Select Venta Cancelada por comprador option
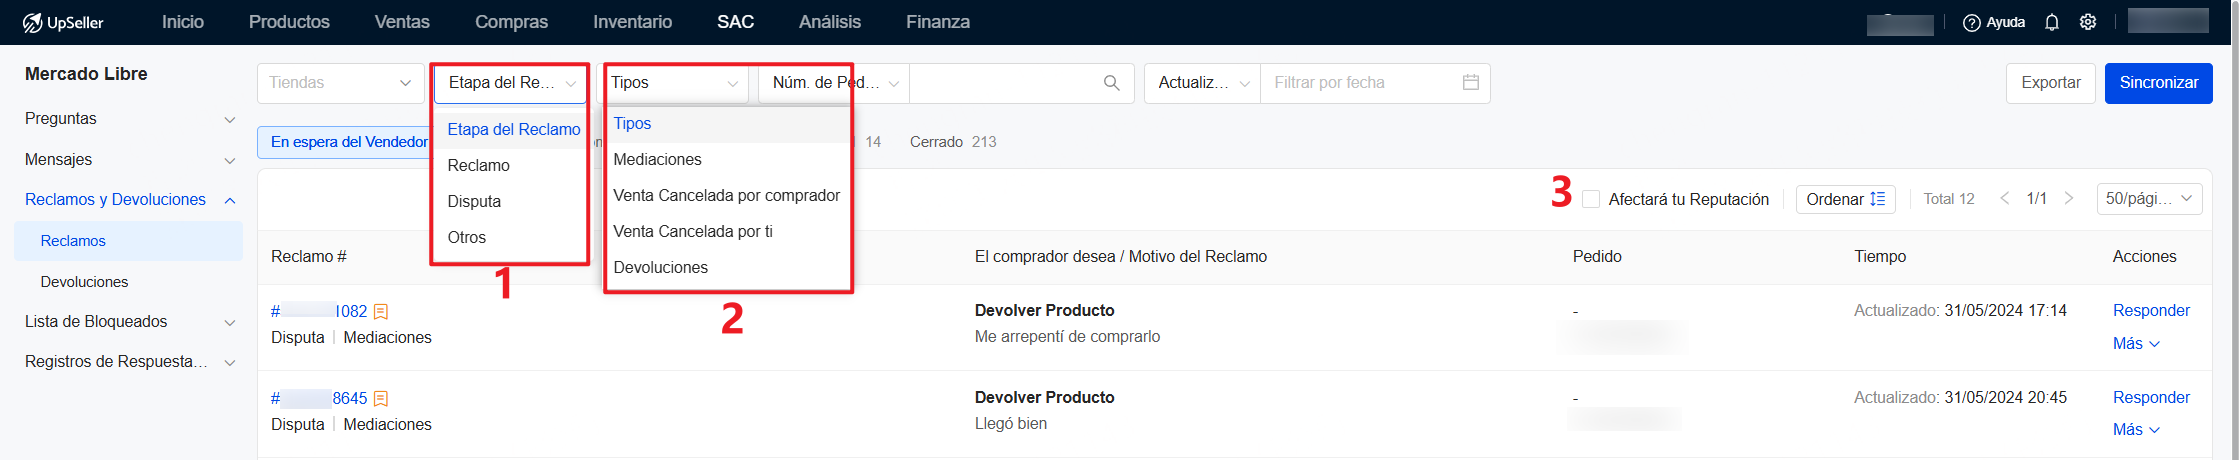 727,196
